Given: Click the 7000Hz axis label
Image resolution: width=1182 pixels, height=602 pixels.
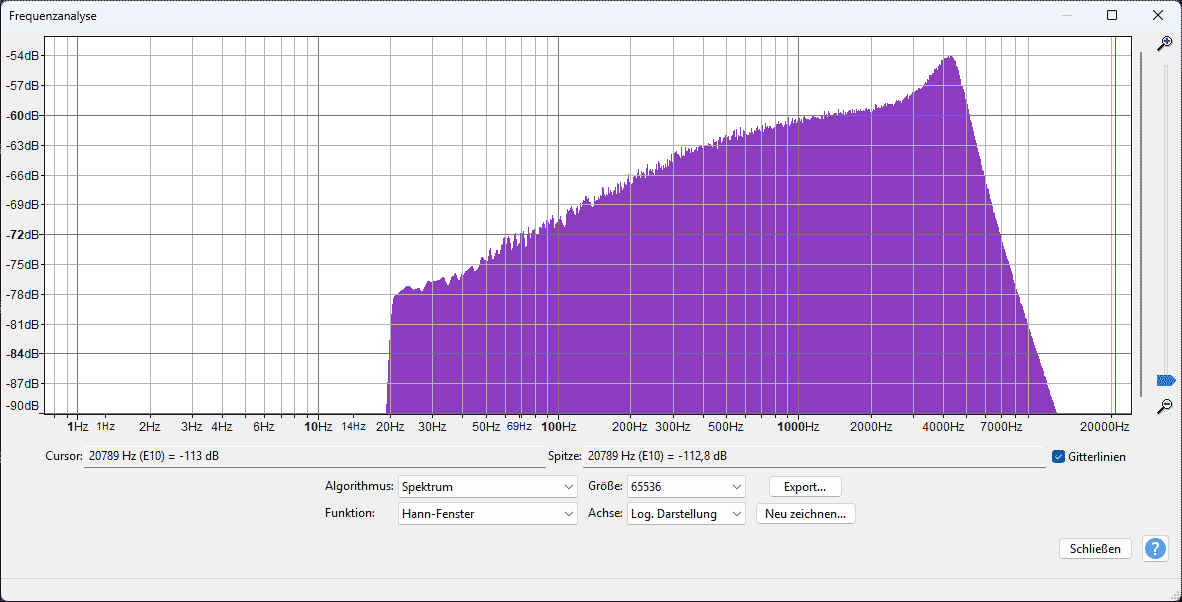Looking at the screenshot, I should tap(1002, 426).
